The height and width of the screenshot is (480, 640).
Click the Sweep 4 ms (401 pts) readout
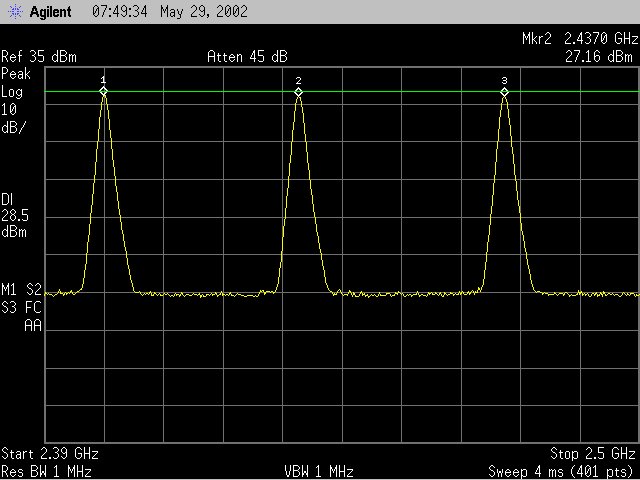(562, 470)
